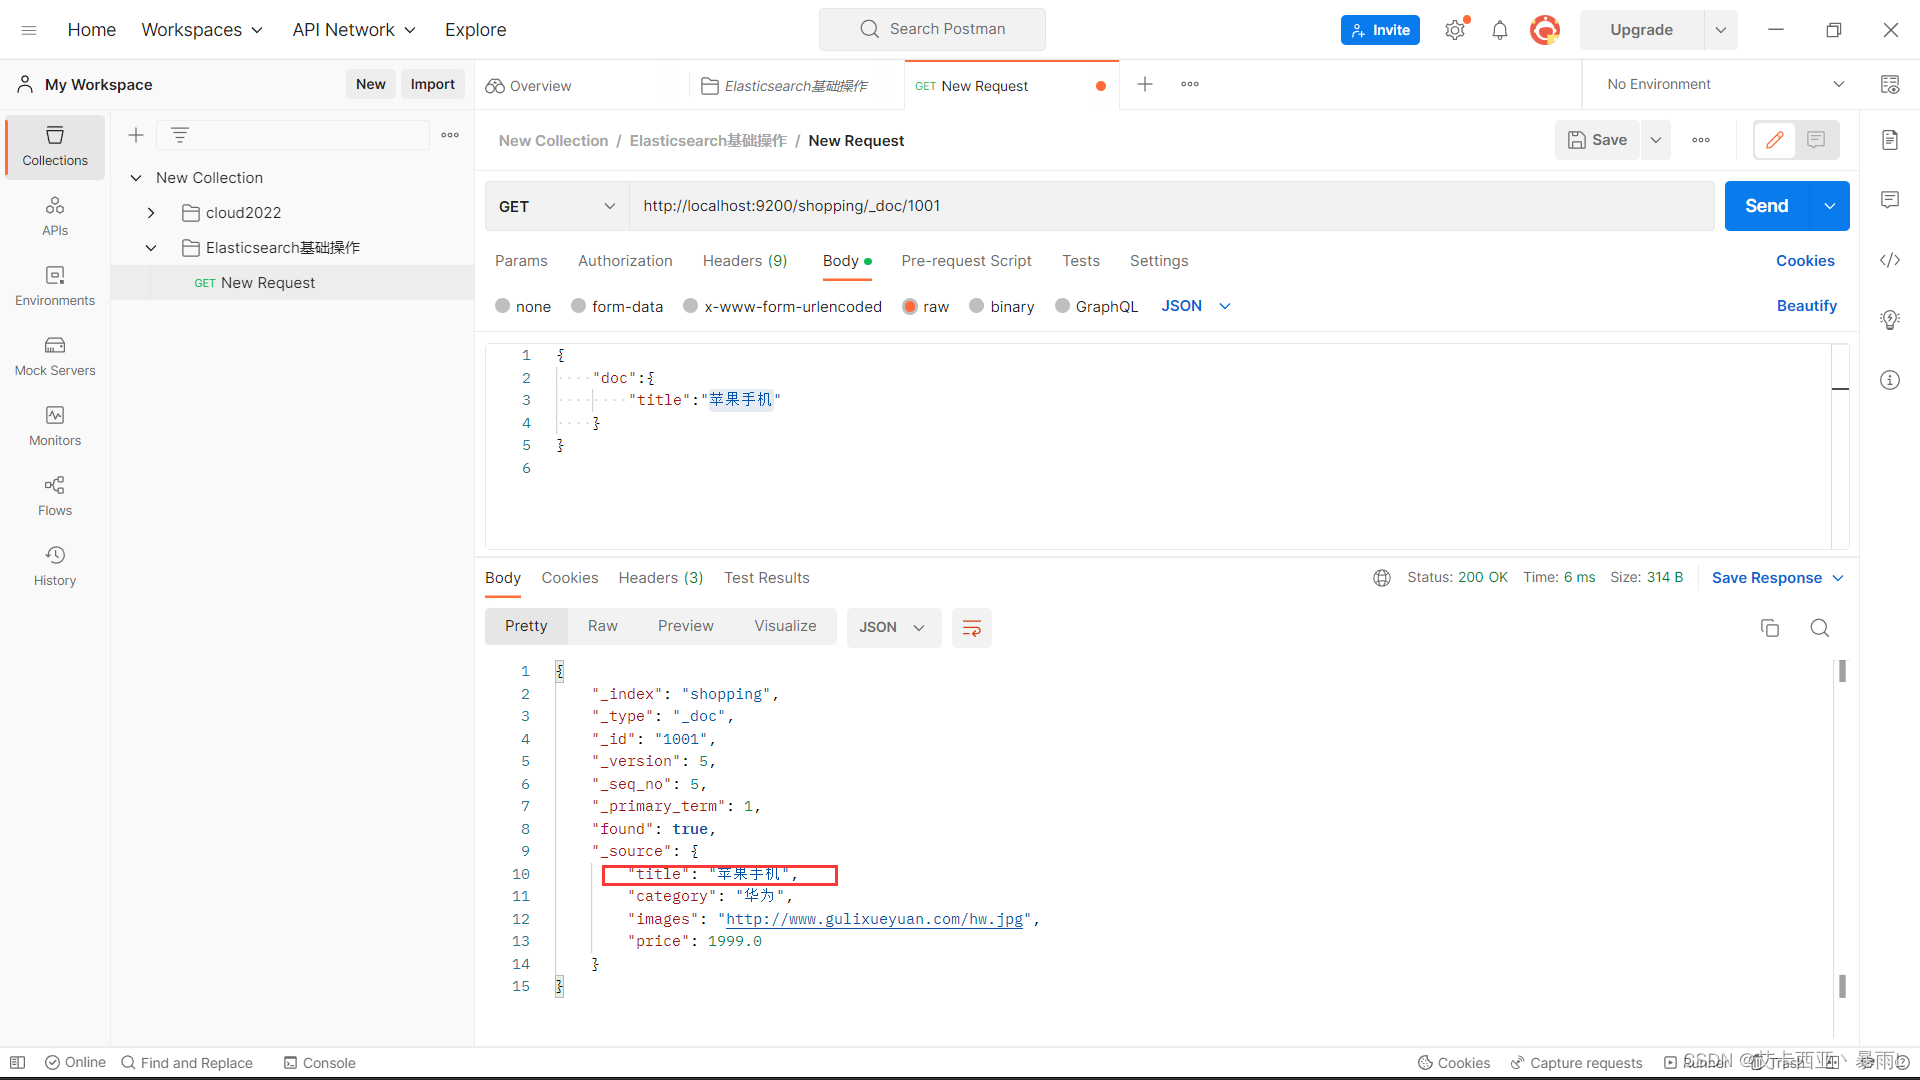
Task: Open tab bar more options
Action: click(x=1190, y=84)
